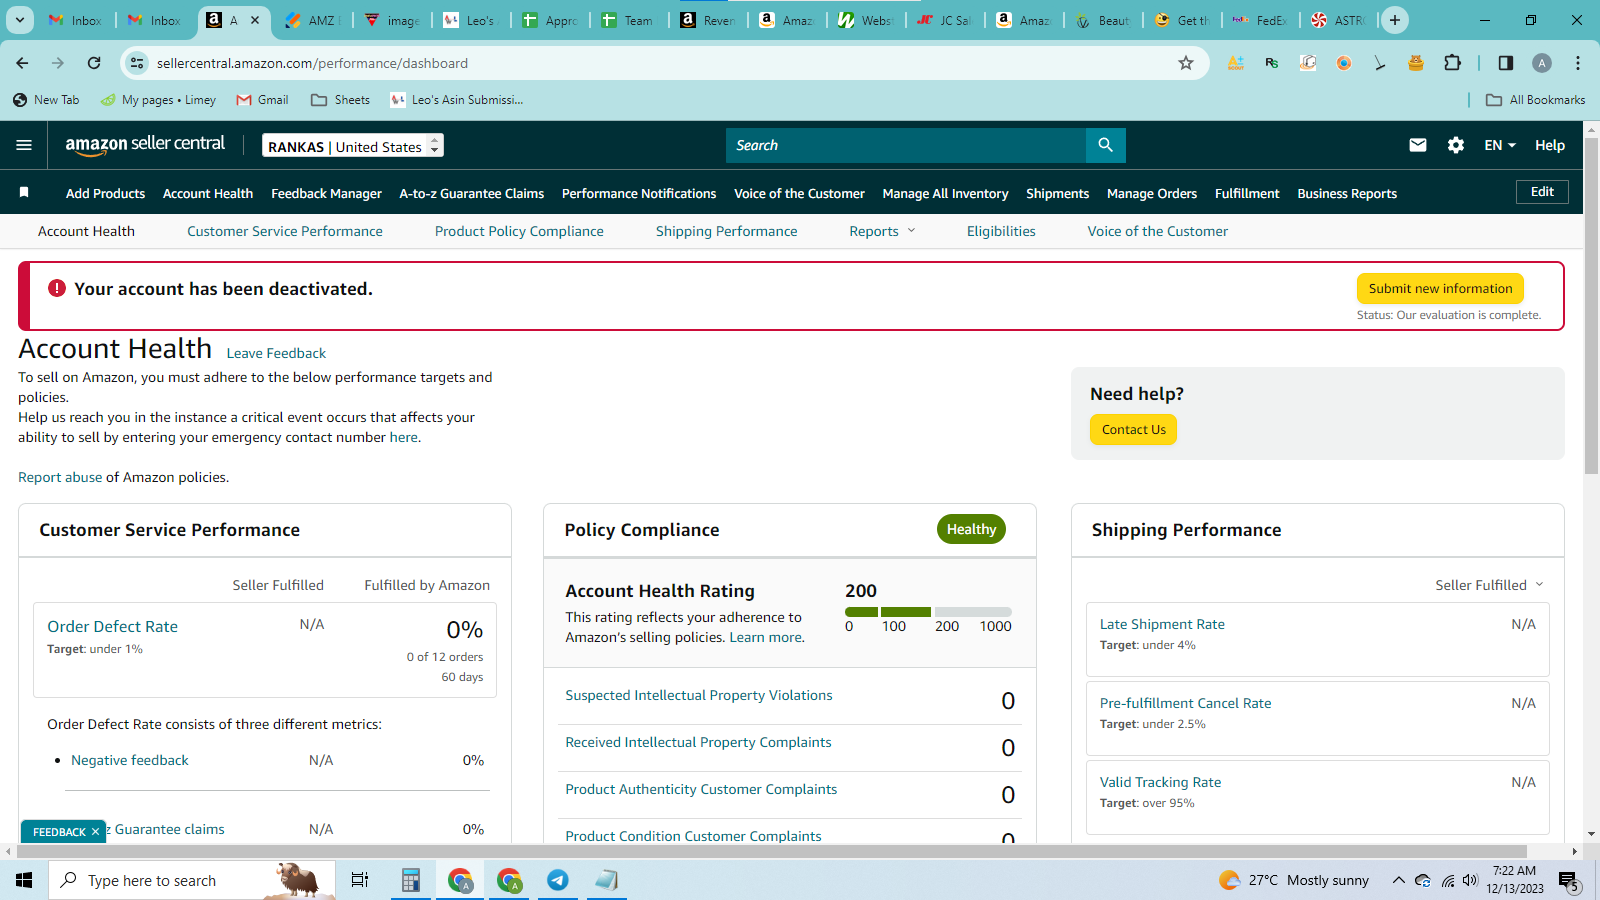Click the Edit button in the navigation bar
1600x900 pixels.
point(1542,192)
